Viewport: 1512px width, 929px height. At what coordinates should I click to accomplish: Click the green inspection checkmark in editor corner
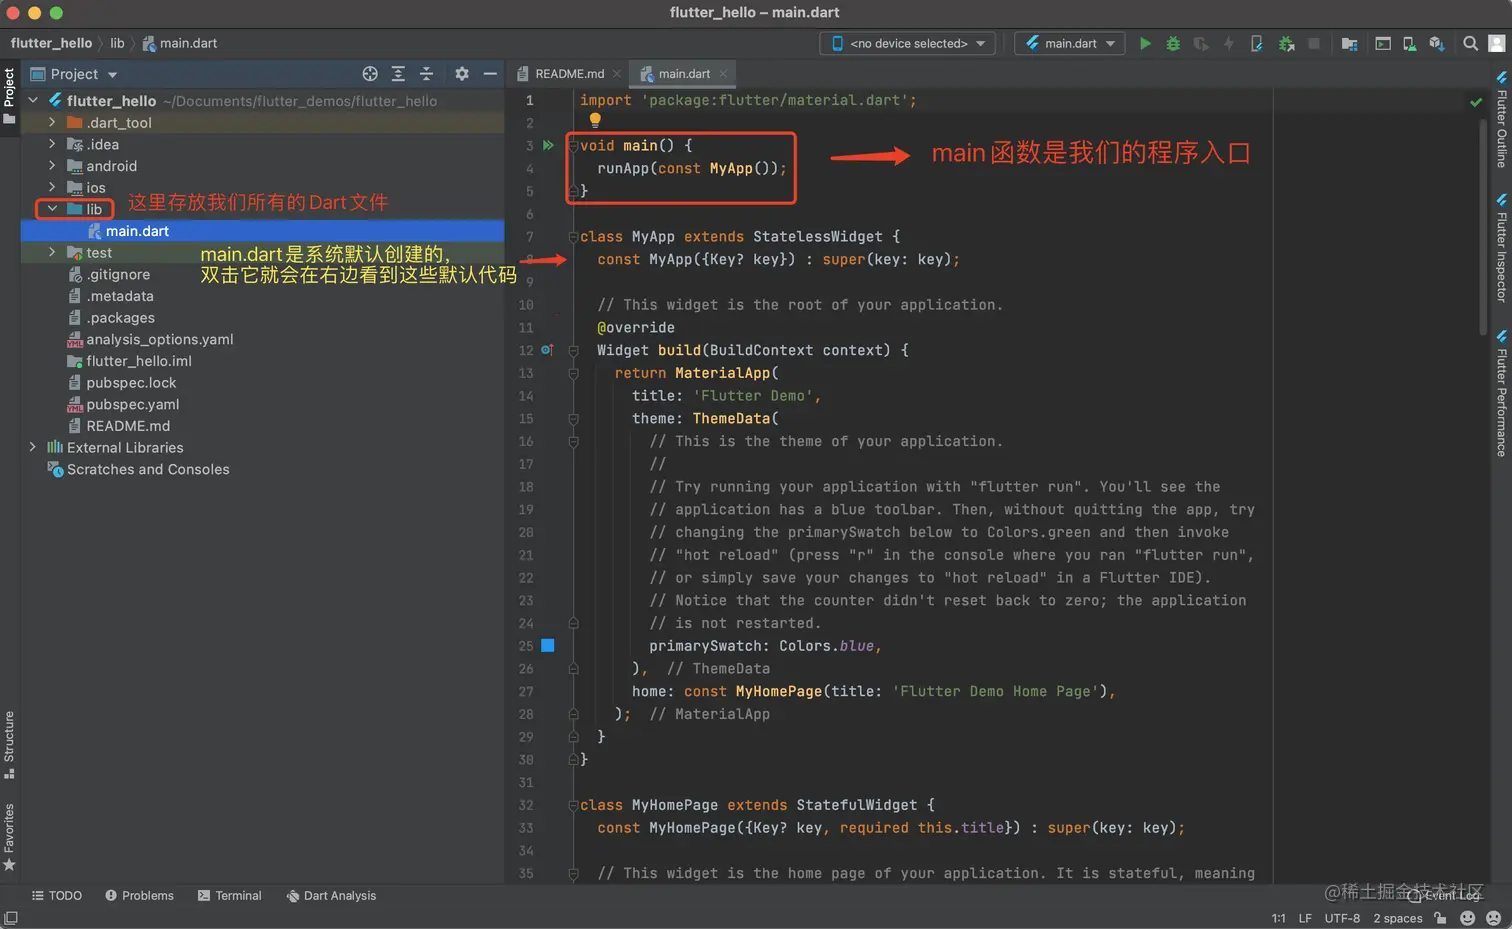click(x=1476, y=102)
